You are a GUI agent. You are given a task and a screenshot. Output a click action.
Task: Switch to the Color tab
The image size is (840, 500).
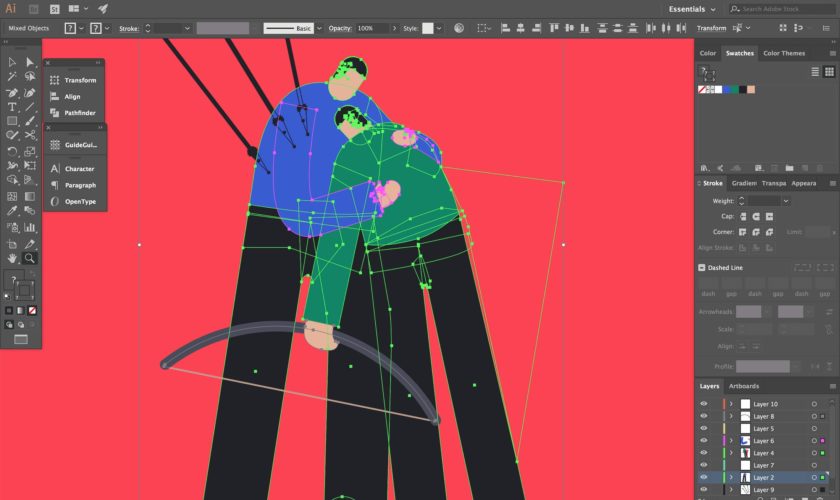(708, 53)
